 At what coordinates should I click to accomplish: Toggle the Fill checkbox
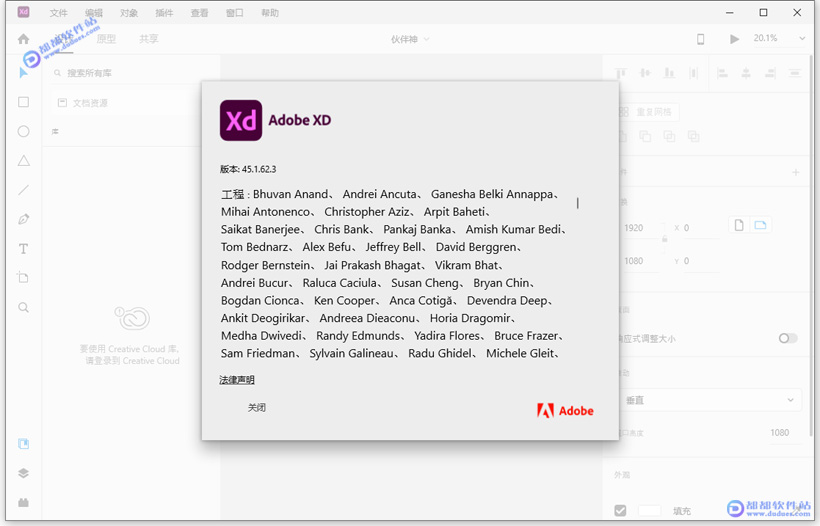[620, 510]
